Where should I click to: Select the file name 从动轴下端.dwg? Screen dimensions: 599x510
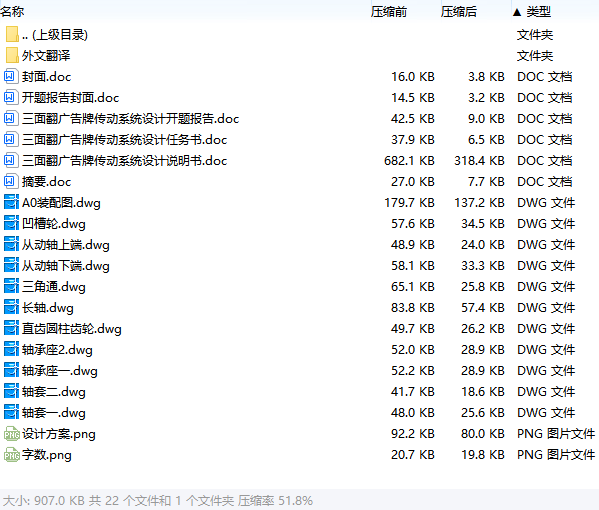[x=65, y=266]
